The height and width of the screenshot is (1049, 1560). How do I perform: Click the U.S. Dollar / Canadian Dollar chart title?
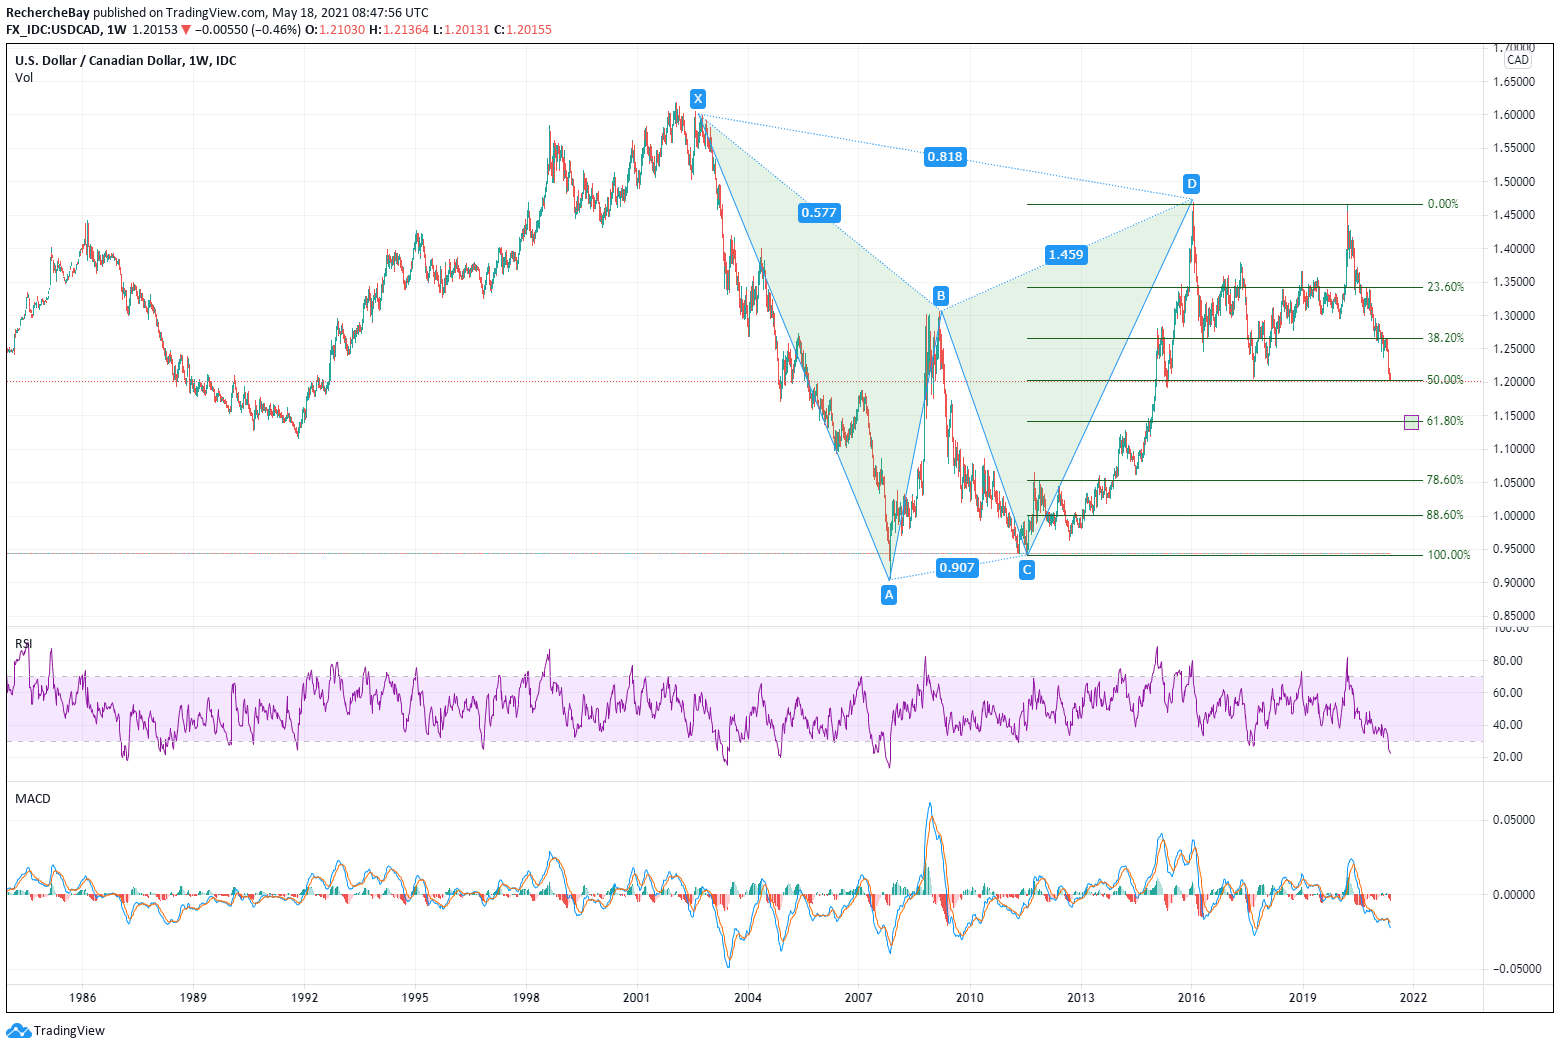[126, 61]
